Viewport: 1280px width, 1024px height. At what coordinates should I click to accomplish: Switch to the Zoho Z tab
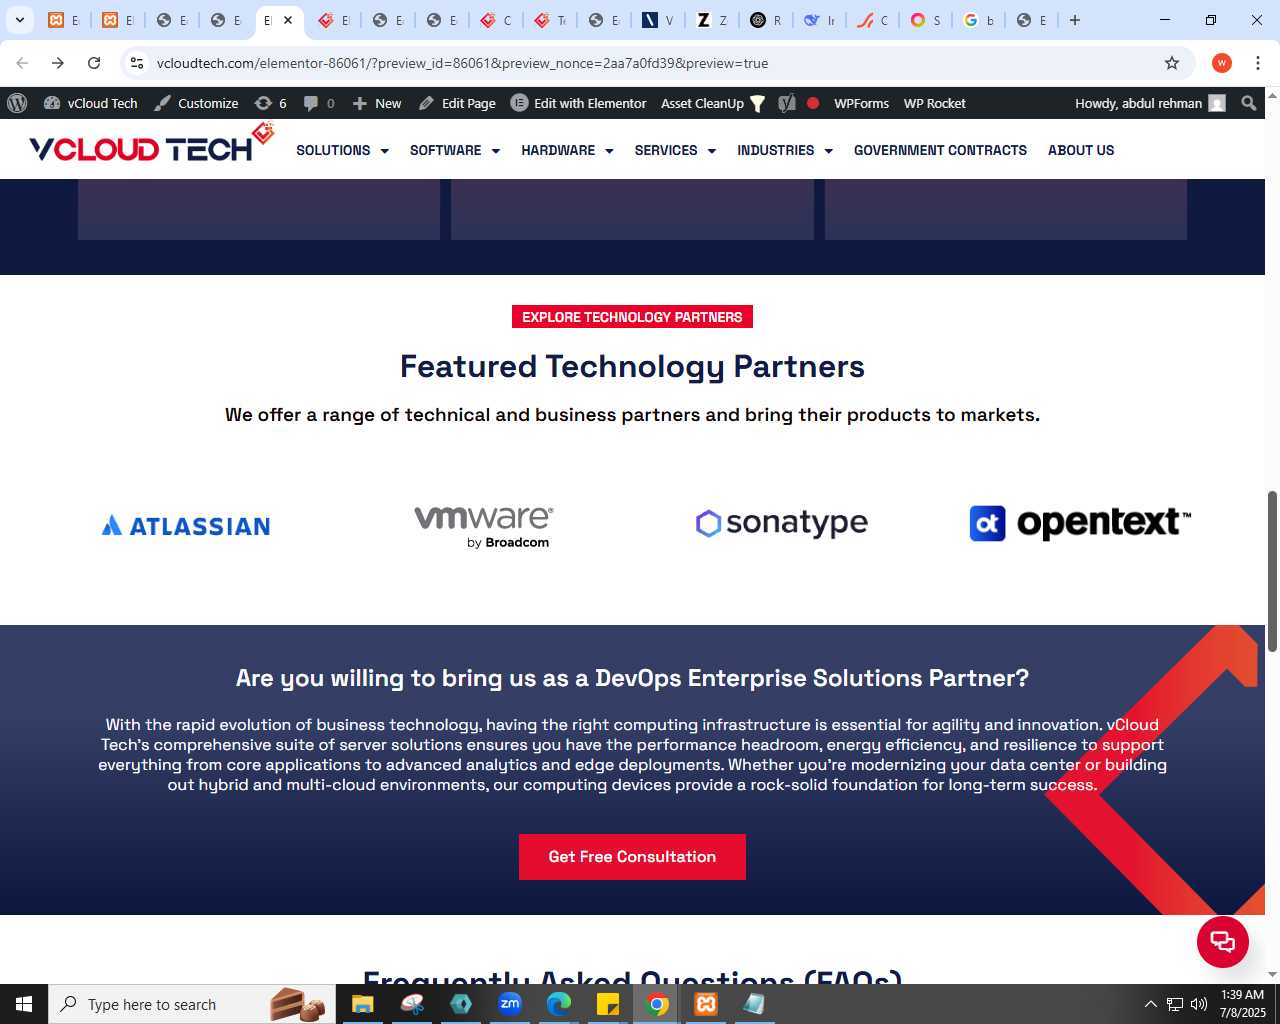point(712,20)
